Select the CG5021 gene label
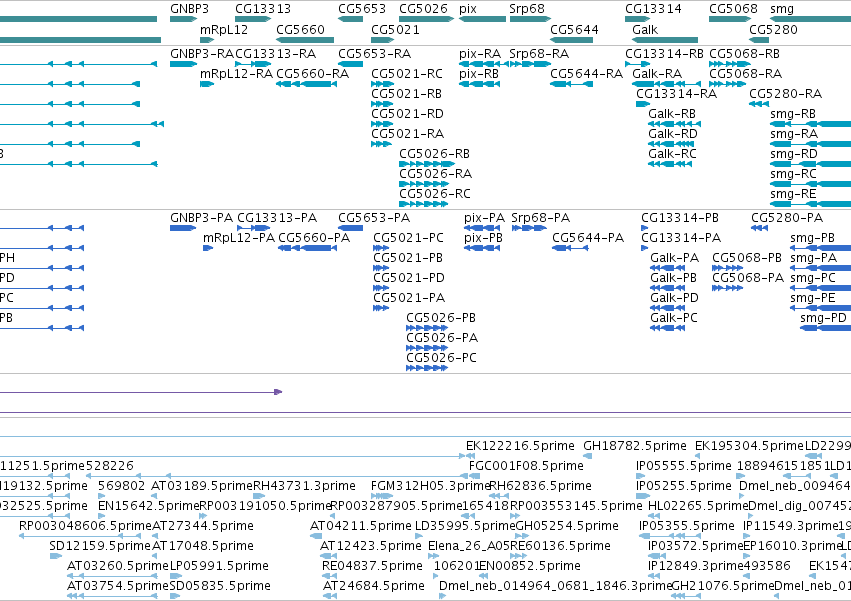851x601 pixels. 395,29
